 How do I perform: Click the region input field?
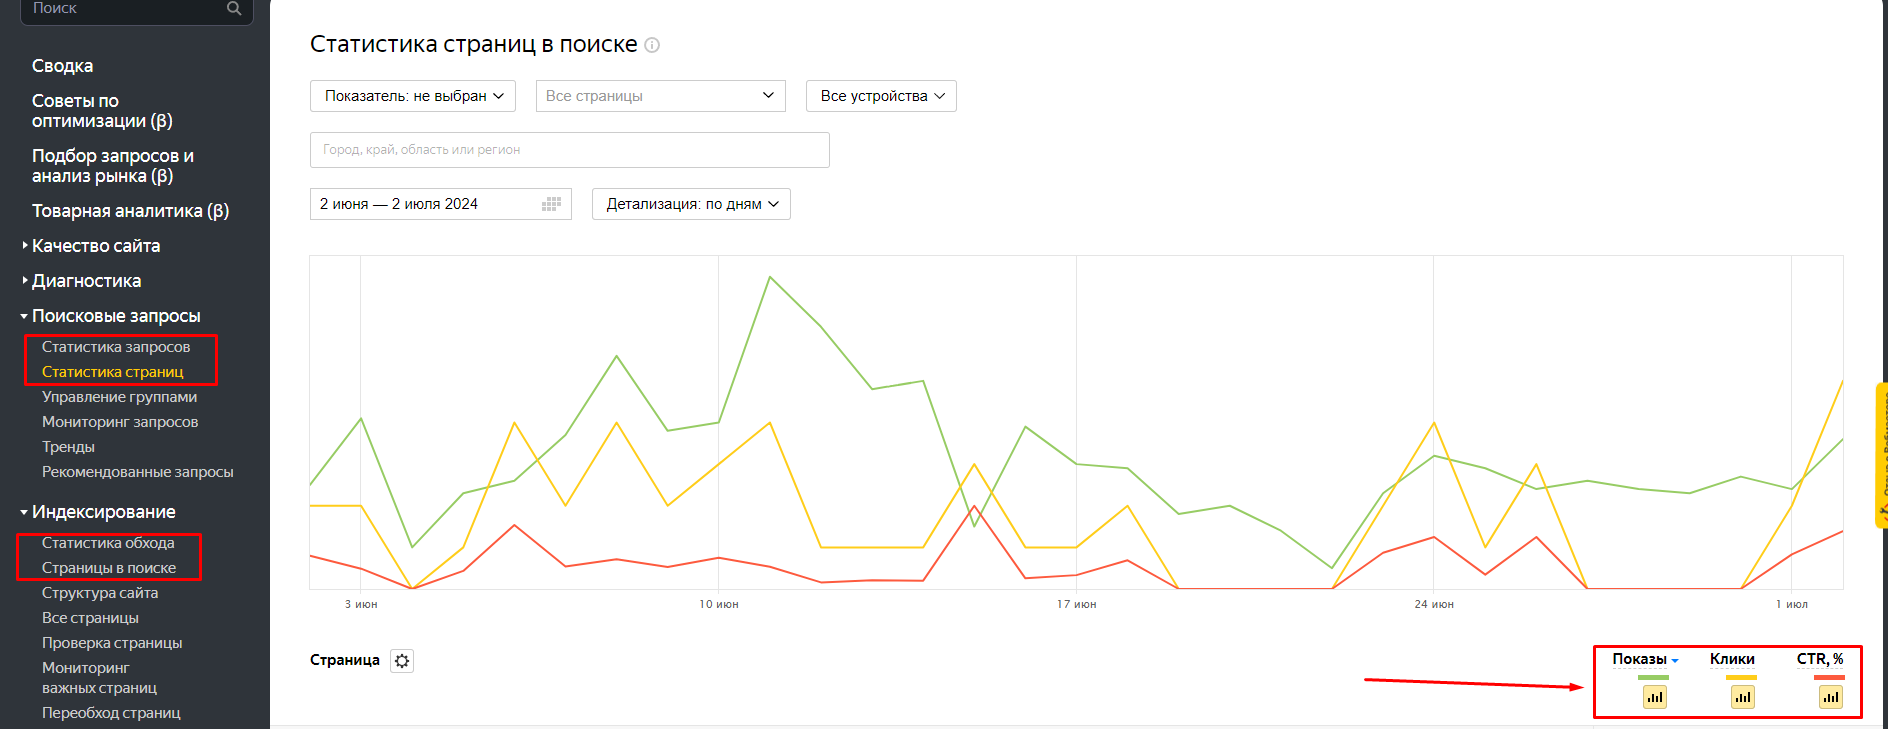point(570,150)
